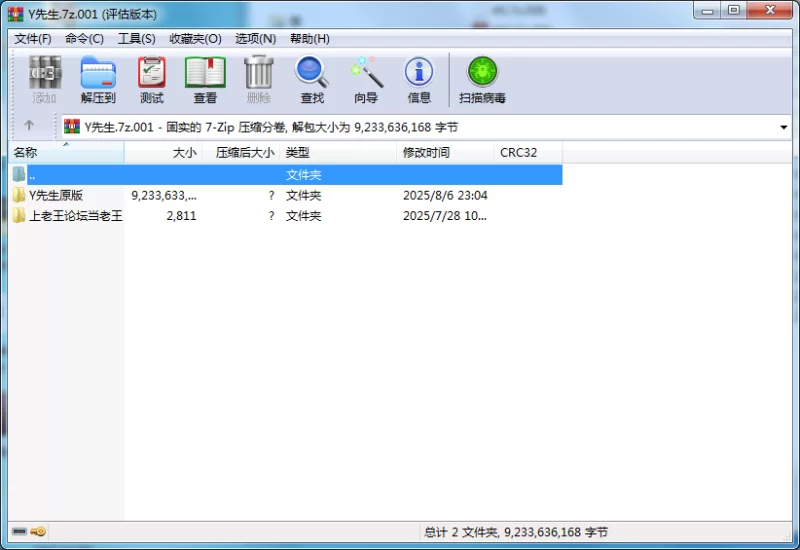Click the Y先生原版 folder icon

pos(19,194)
